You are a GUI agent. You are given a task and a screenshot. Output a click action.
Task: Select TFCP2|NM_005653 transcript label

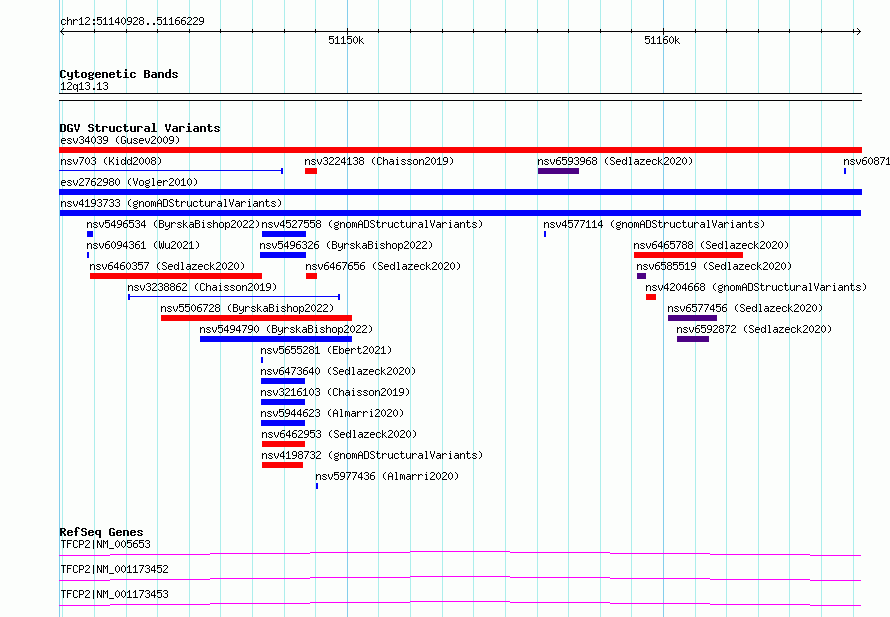click(106, 544)
